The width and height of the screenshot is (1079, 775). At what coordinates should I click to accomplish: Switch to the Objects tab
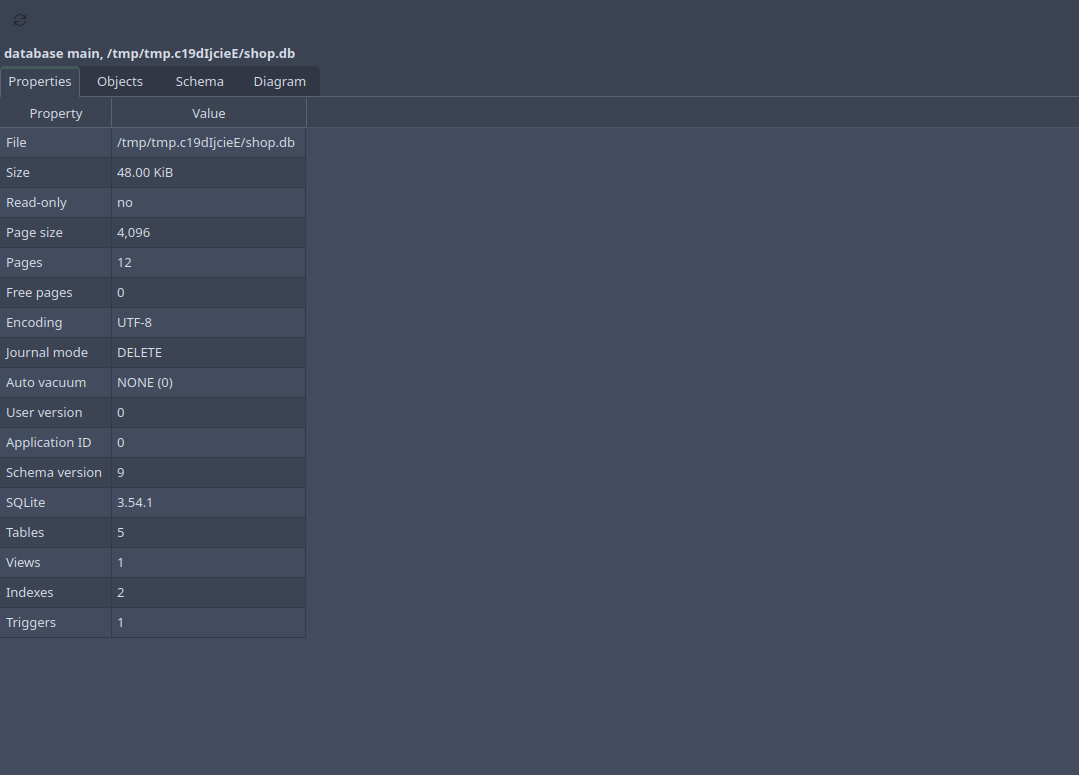(120, 81)
